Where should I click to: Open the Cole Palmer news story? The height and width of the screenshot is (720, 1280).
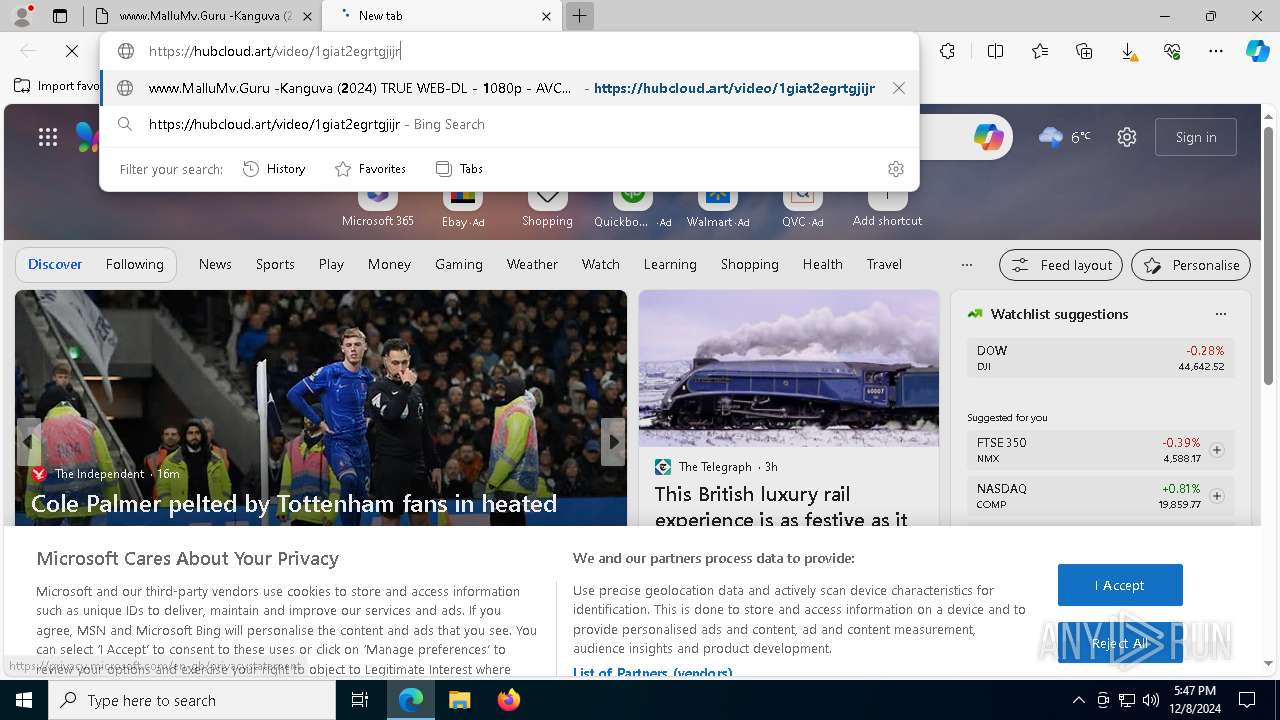coord(294,503)
